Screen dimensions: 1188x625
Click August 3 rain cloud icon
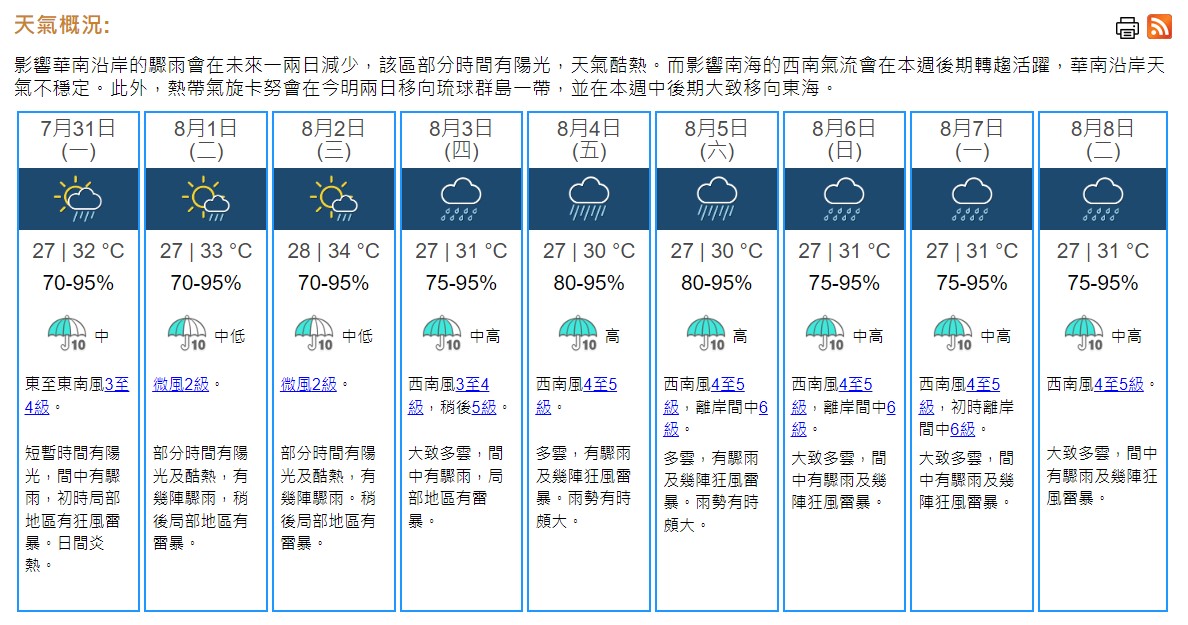[x=461, y=198]
